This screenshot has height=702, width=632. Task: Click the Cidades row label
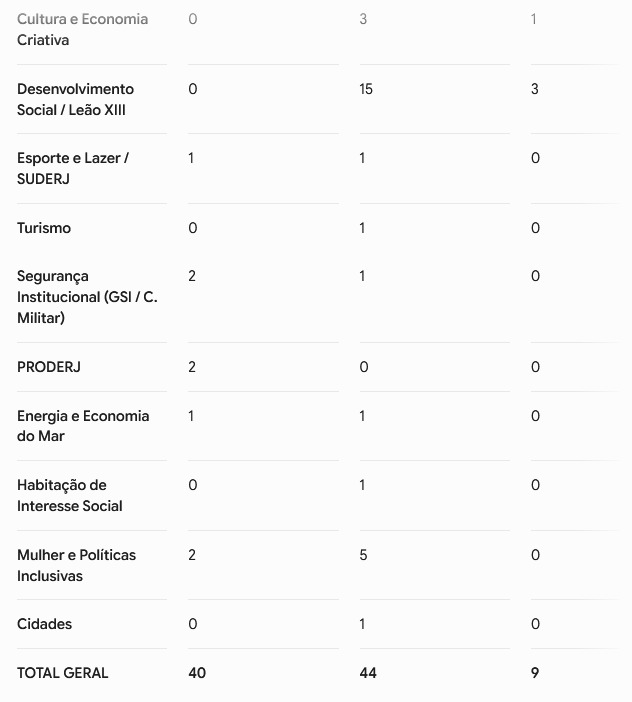[x=44, y=624]
